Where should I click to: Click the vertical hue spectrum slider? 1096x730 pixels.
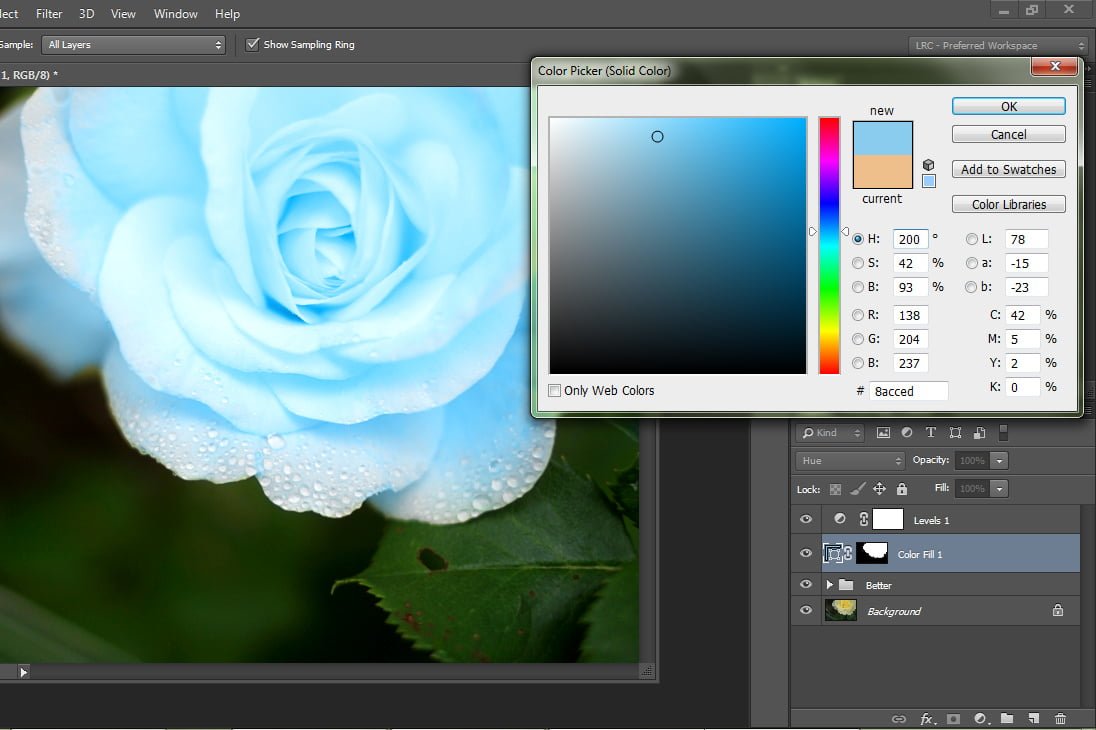(x=830, y=245)
